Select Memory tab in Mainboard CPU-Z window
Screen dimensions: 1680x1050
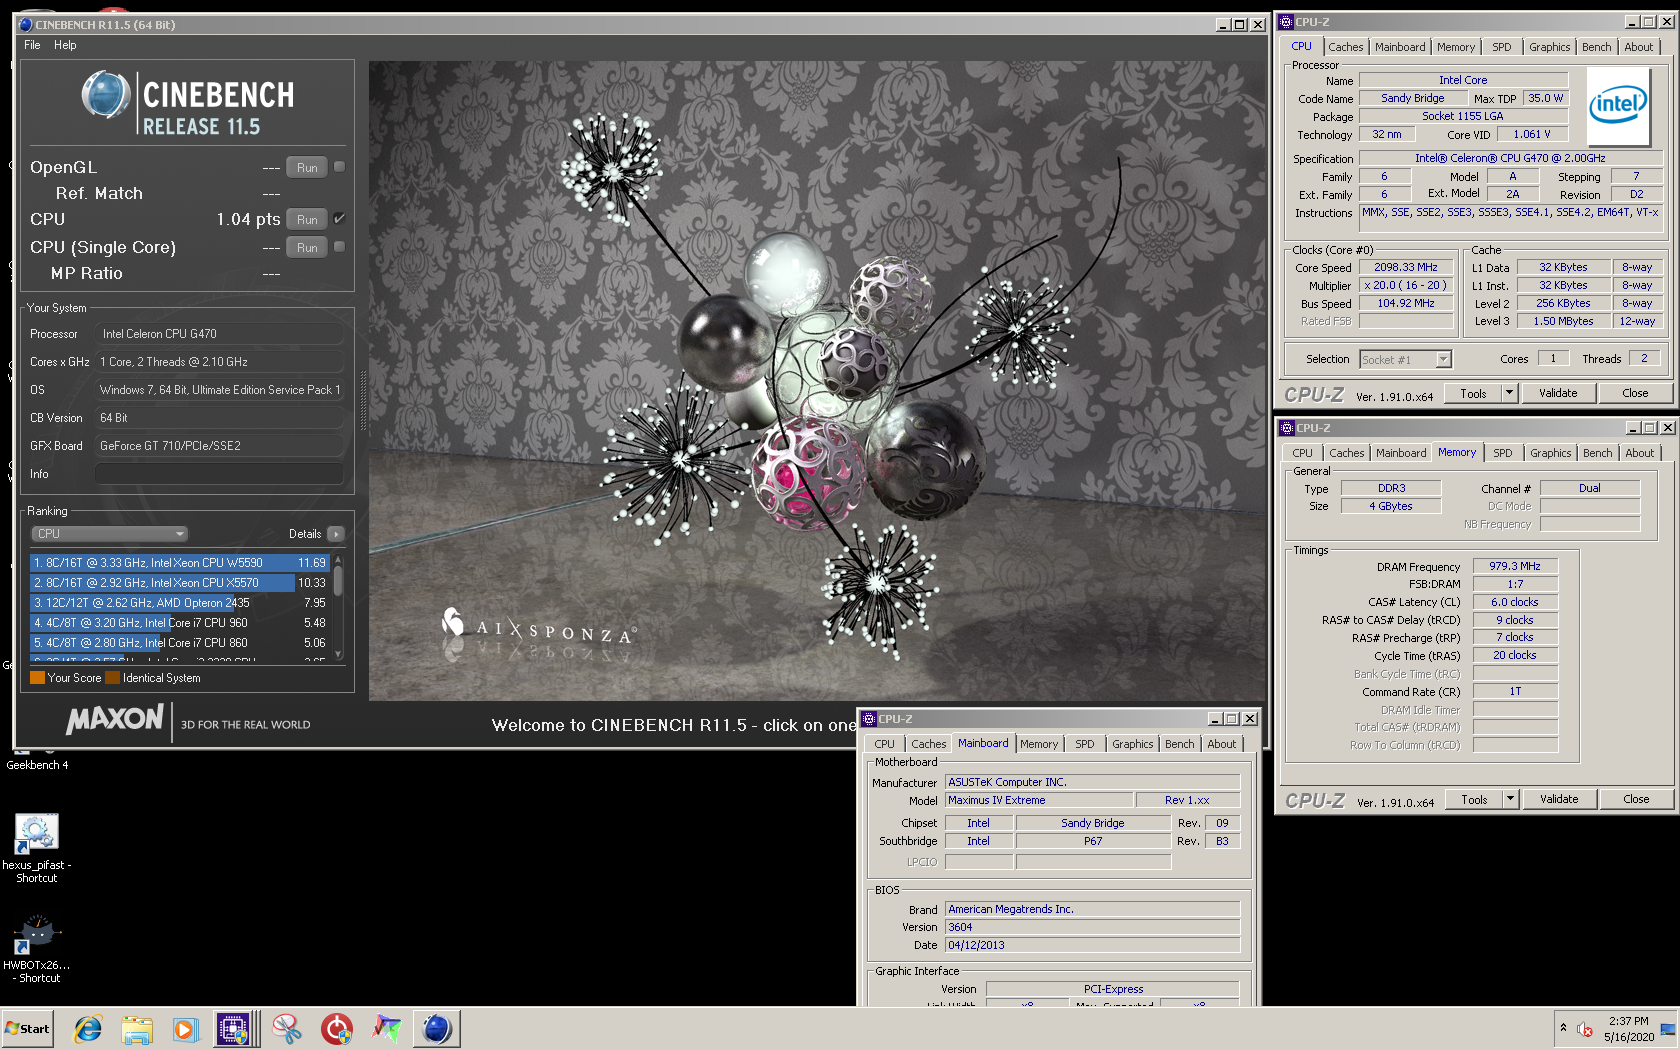pyautogui.click(x=1039, y=744)
